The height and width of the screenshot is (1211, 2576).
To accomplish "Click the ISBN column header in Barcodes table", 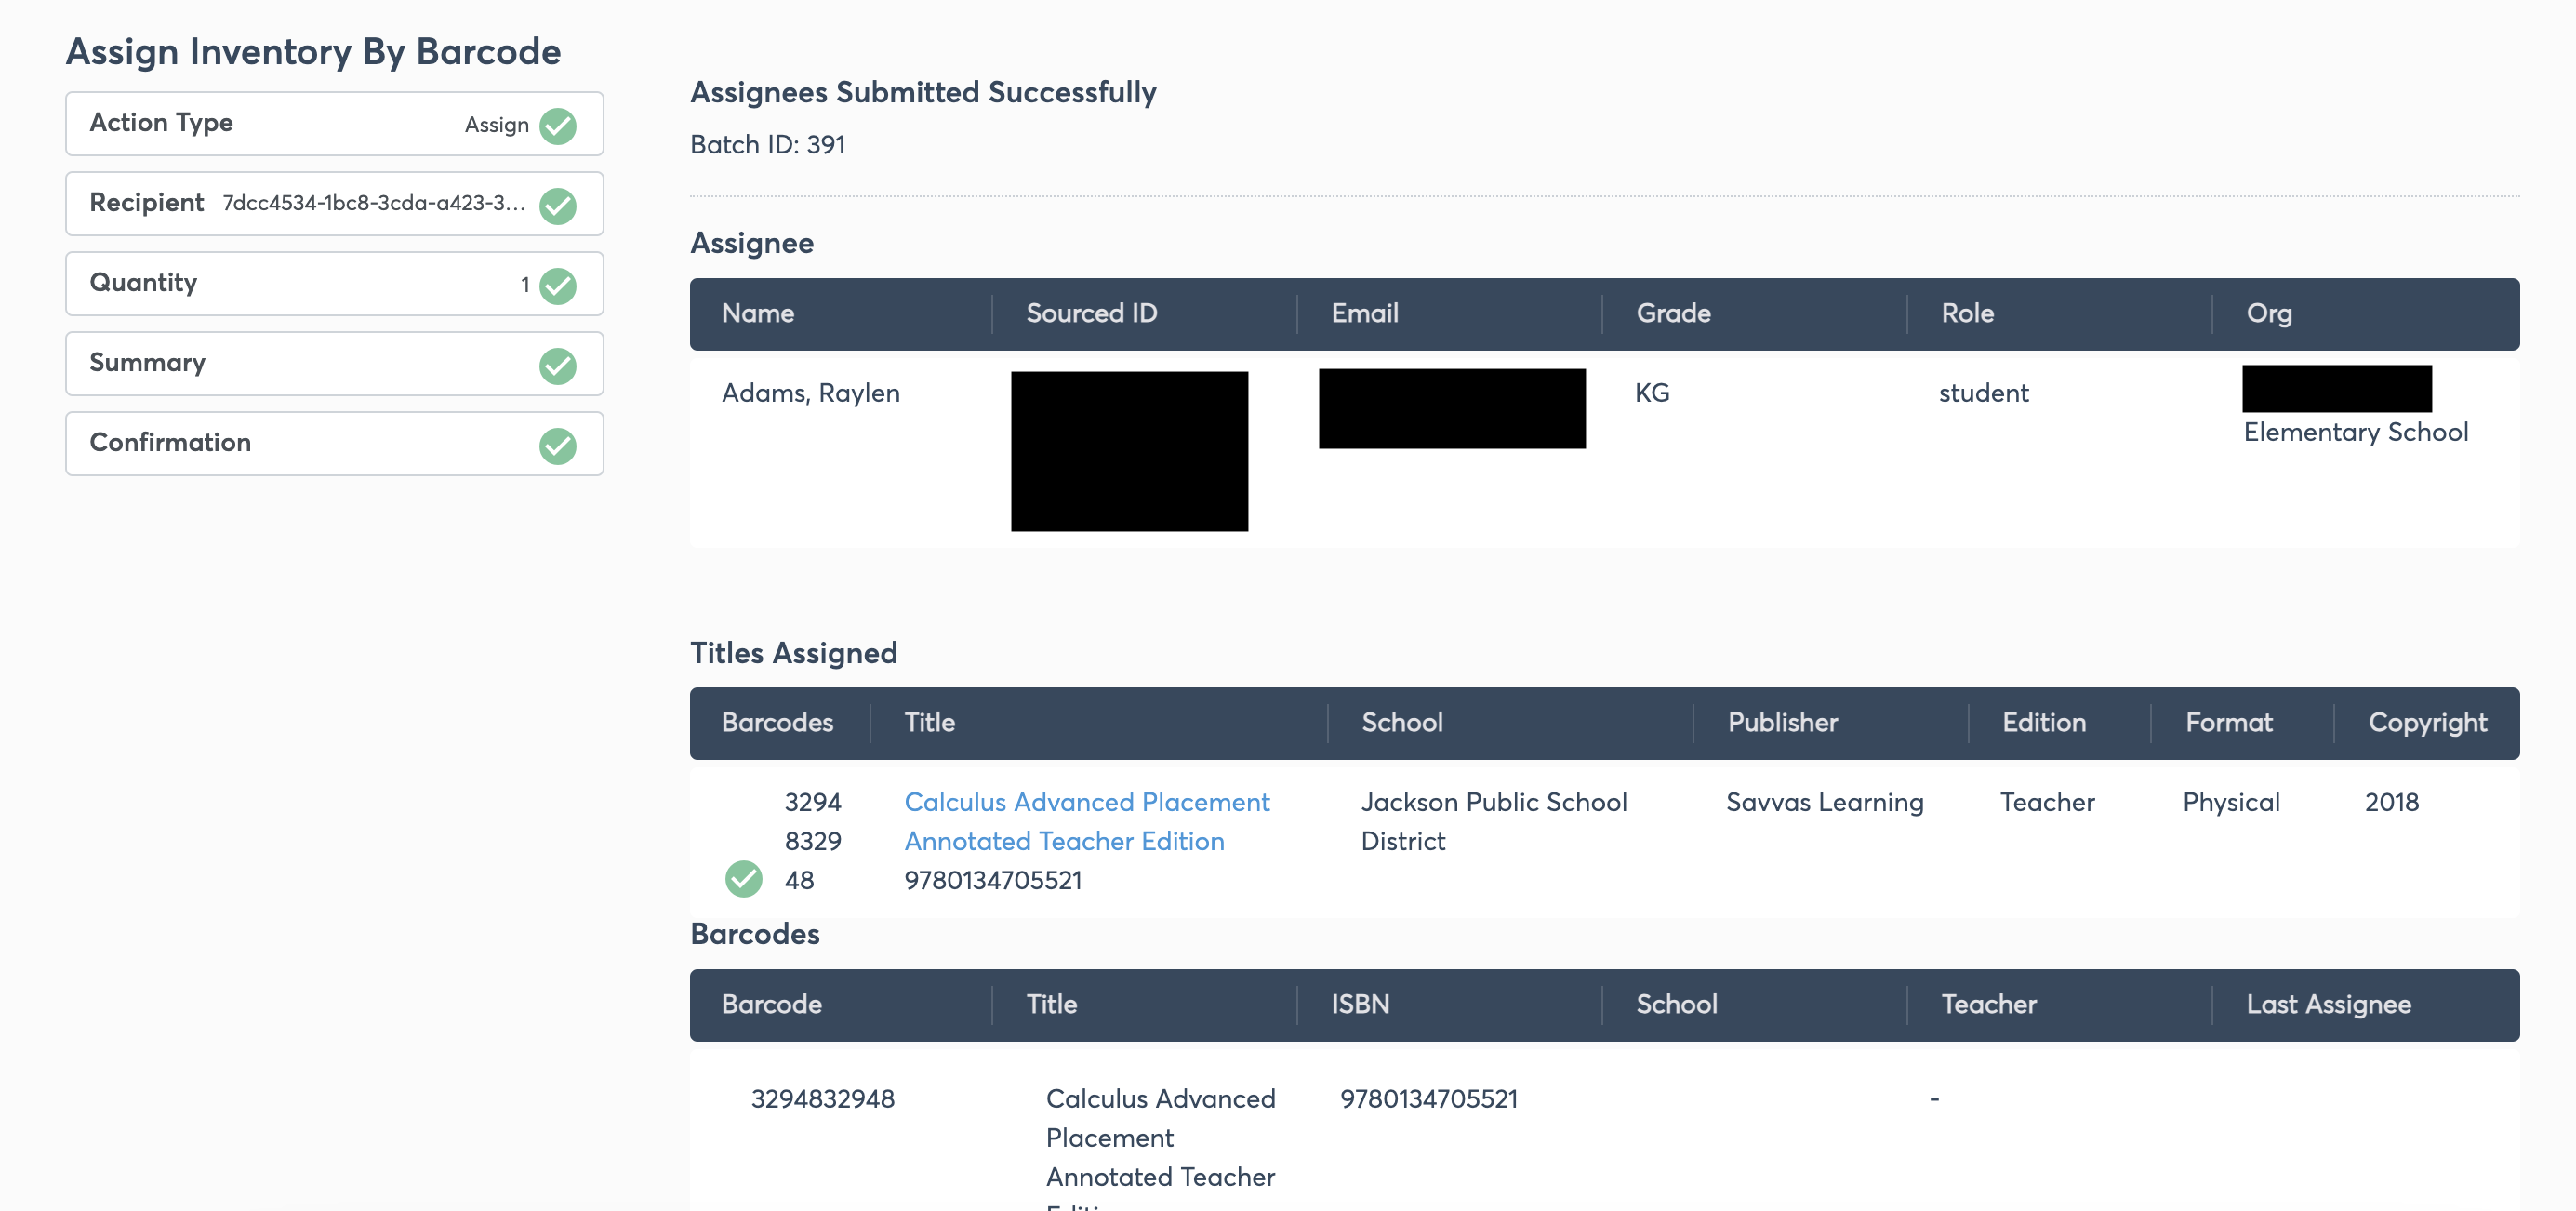I will (x=1360, y=1004).
